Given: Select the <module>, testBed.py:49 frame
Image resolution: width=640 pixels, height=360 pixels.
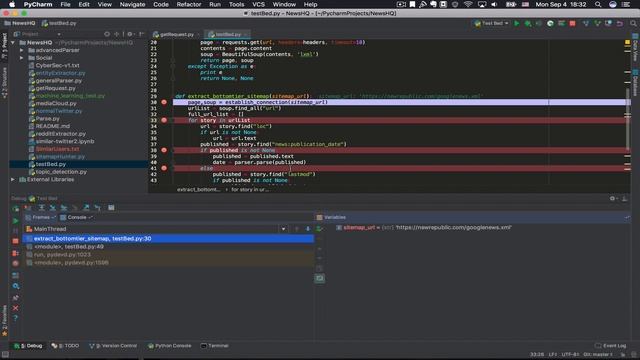Looking at the screenshot, I should (168, 247).
